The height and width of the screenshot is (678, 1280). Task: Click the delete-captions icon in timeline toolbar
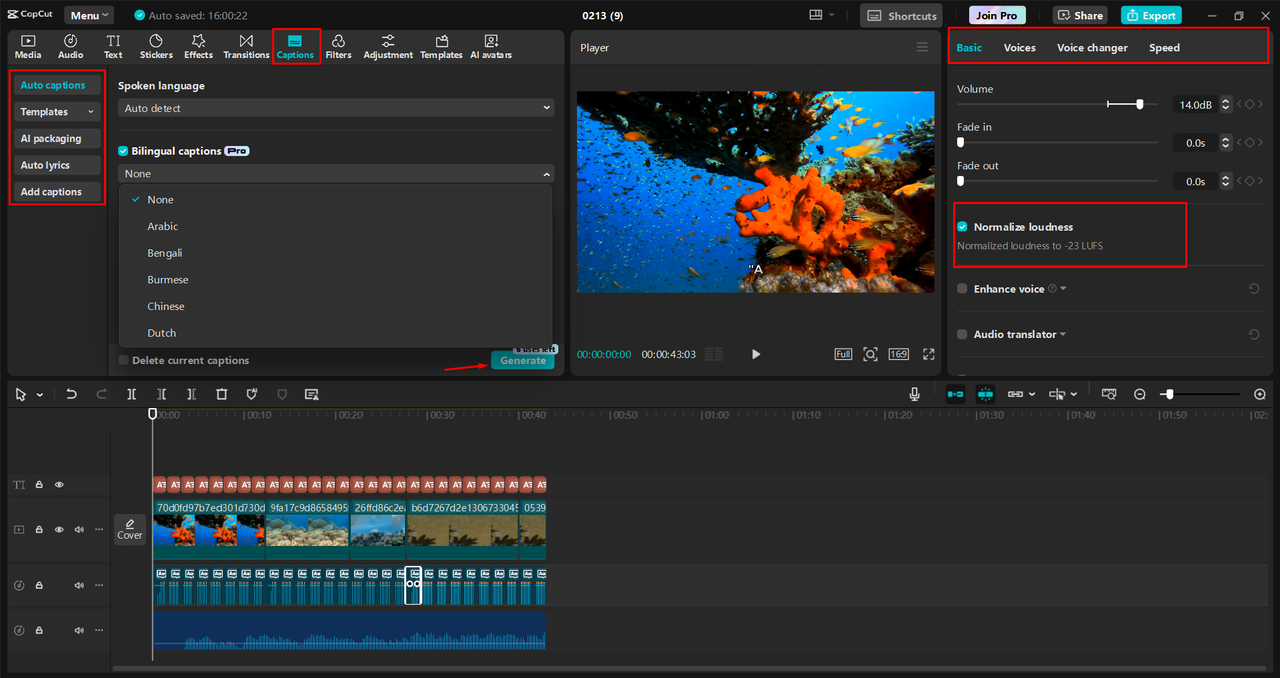pos(311,395)
